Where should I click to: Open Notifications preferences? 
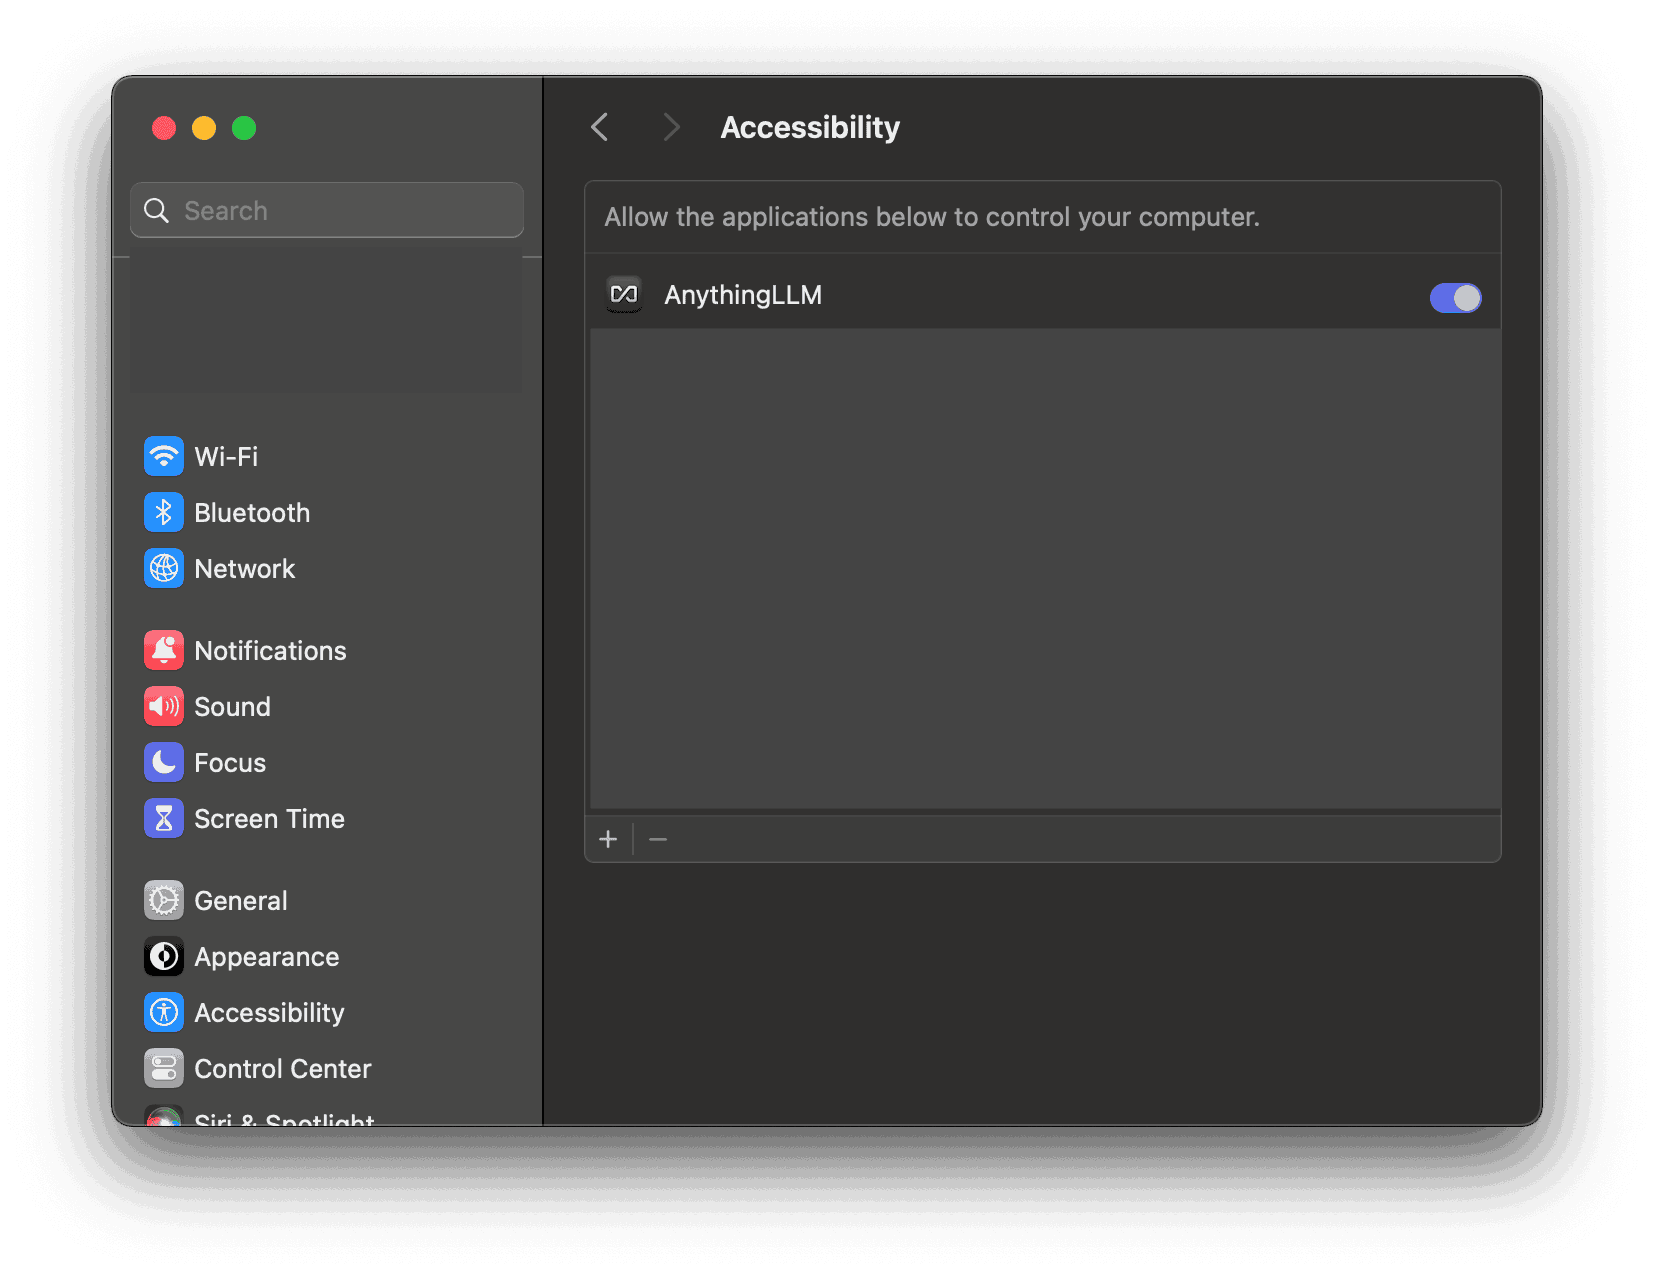[x=270, y=650]
